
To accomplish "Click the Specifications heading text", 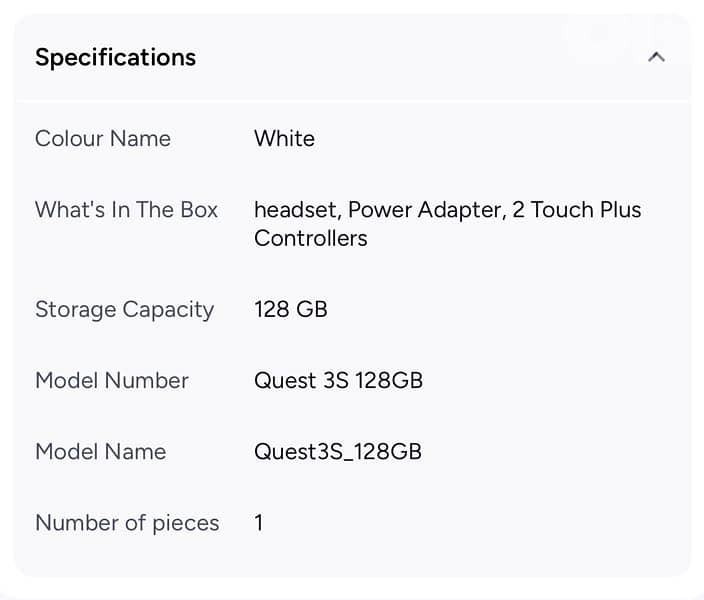I will [115, 57].
